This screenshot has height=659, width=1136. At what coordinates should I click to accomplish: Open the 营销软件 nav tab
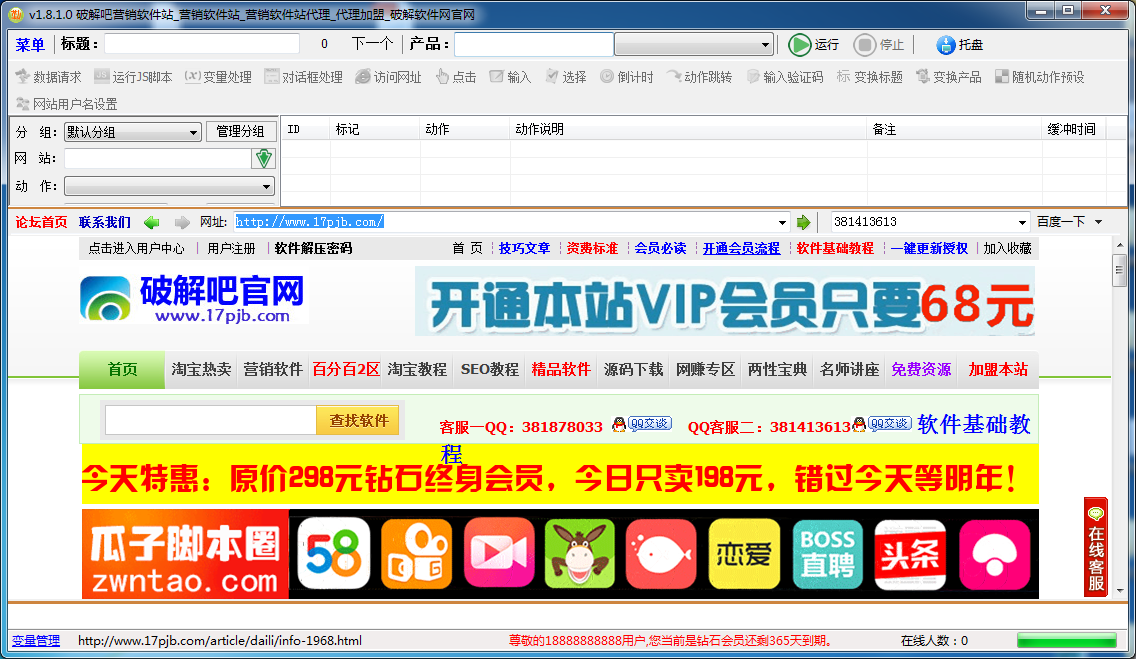pyautogui.click(x=272, y=370)
